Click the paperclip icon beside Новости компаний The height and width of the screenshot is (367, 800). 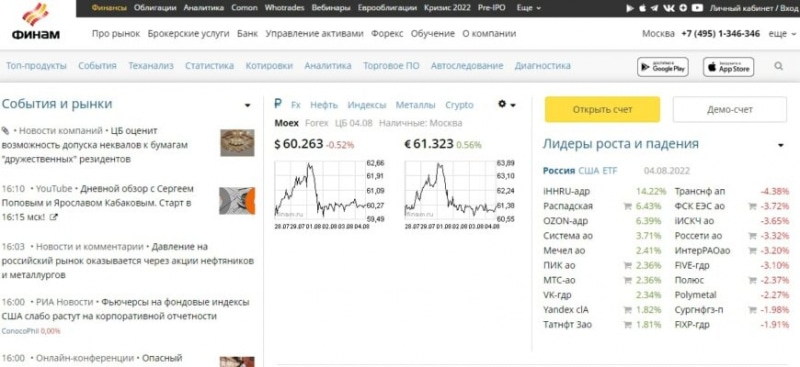(x=5, y=131)
